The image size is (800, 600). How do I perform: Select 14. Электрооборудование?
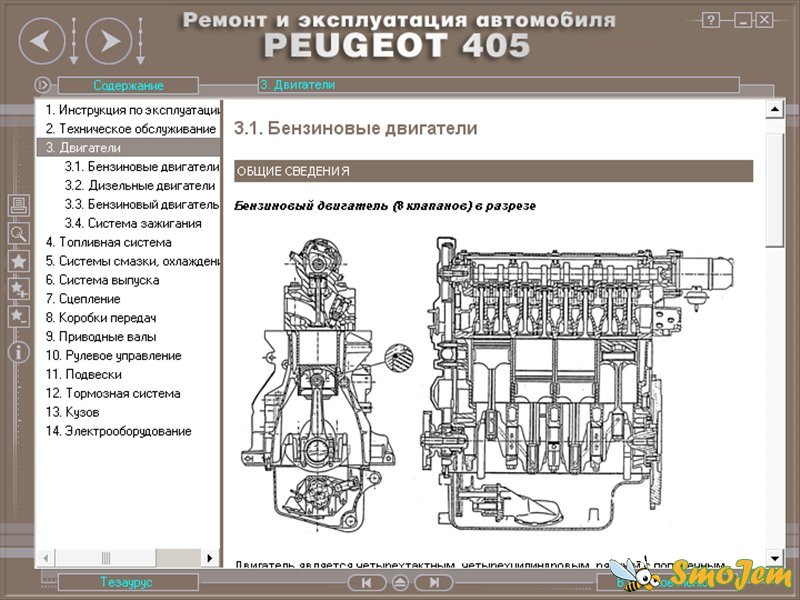pyautogui.click(x=118, y=431)
